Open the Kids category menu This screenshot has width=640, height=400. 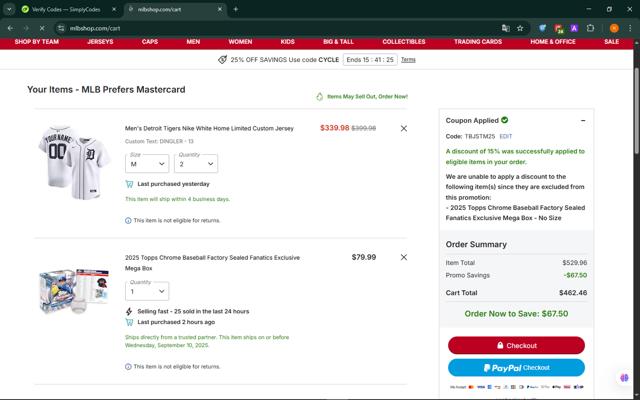[287, 42]
